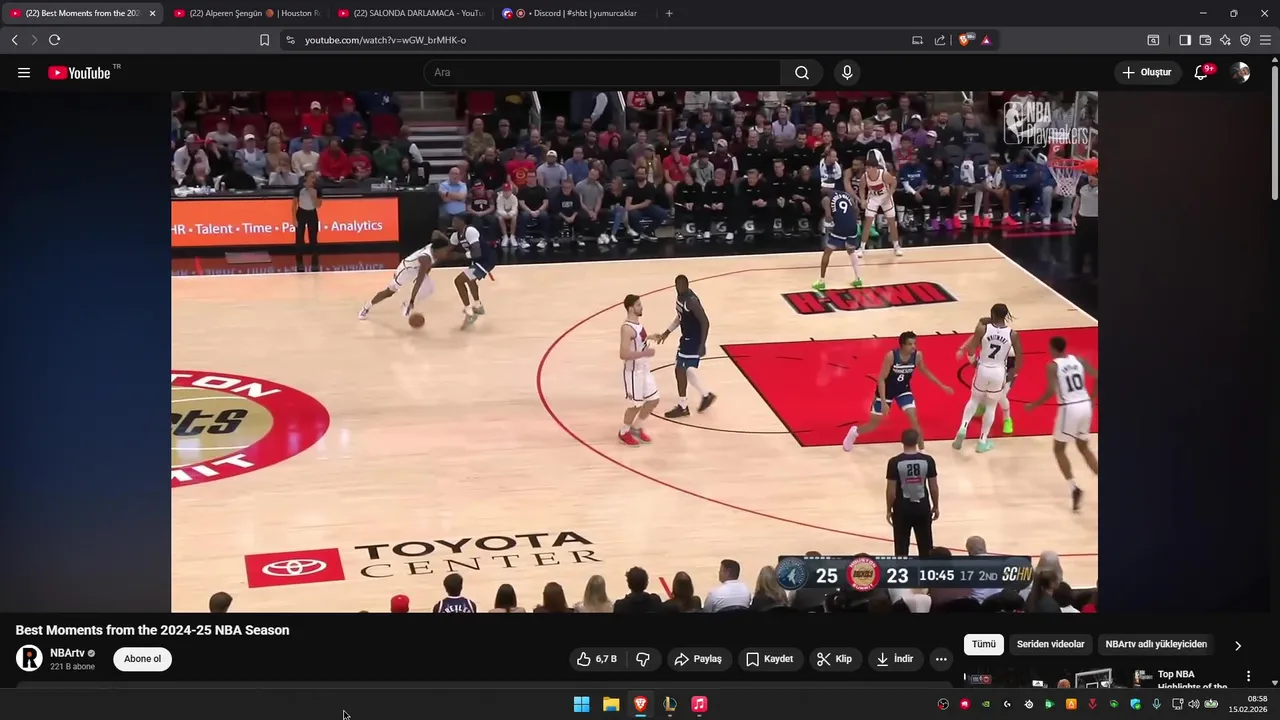This screenshot has width=1280, height=720.
Task: Open Brave Shields lion icon
Action: tap(964, 40)
